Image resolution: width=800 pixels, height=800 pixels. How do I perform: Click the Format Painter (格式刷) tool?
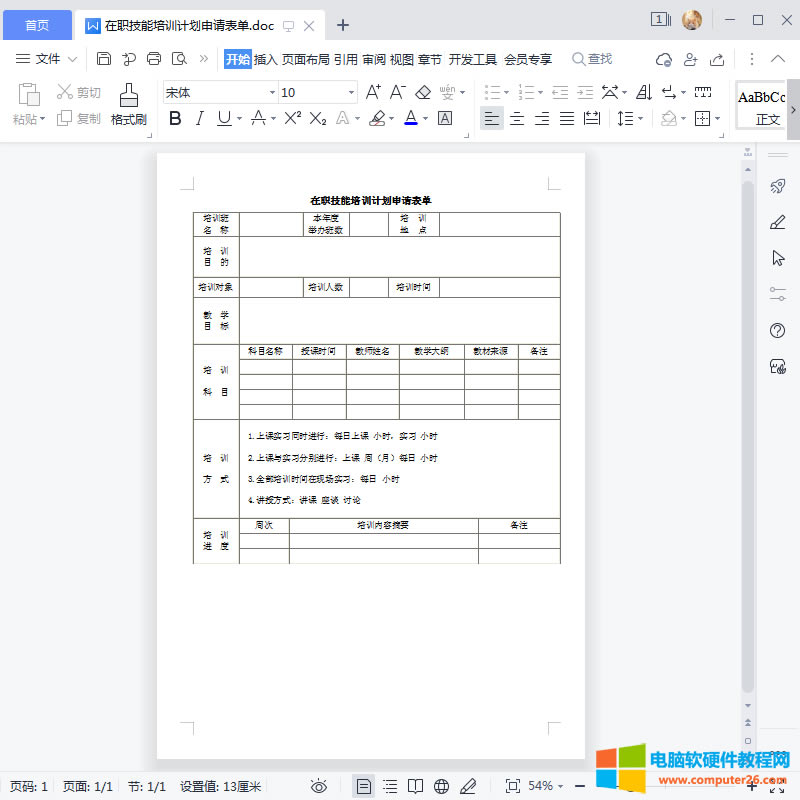click(128, 104)
